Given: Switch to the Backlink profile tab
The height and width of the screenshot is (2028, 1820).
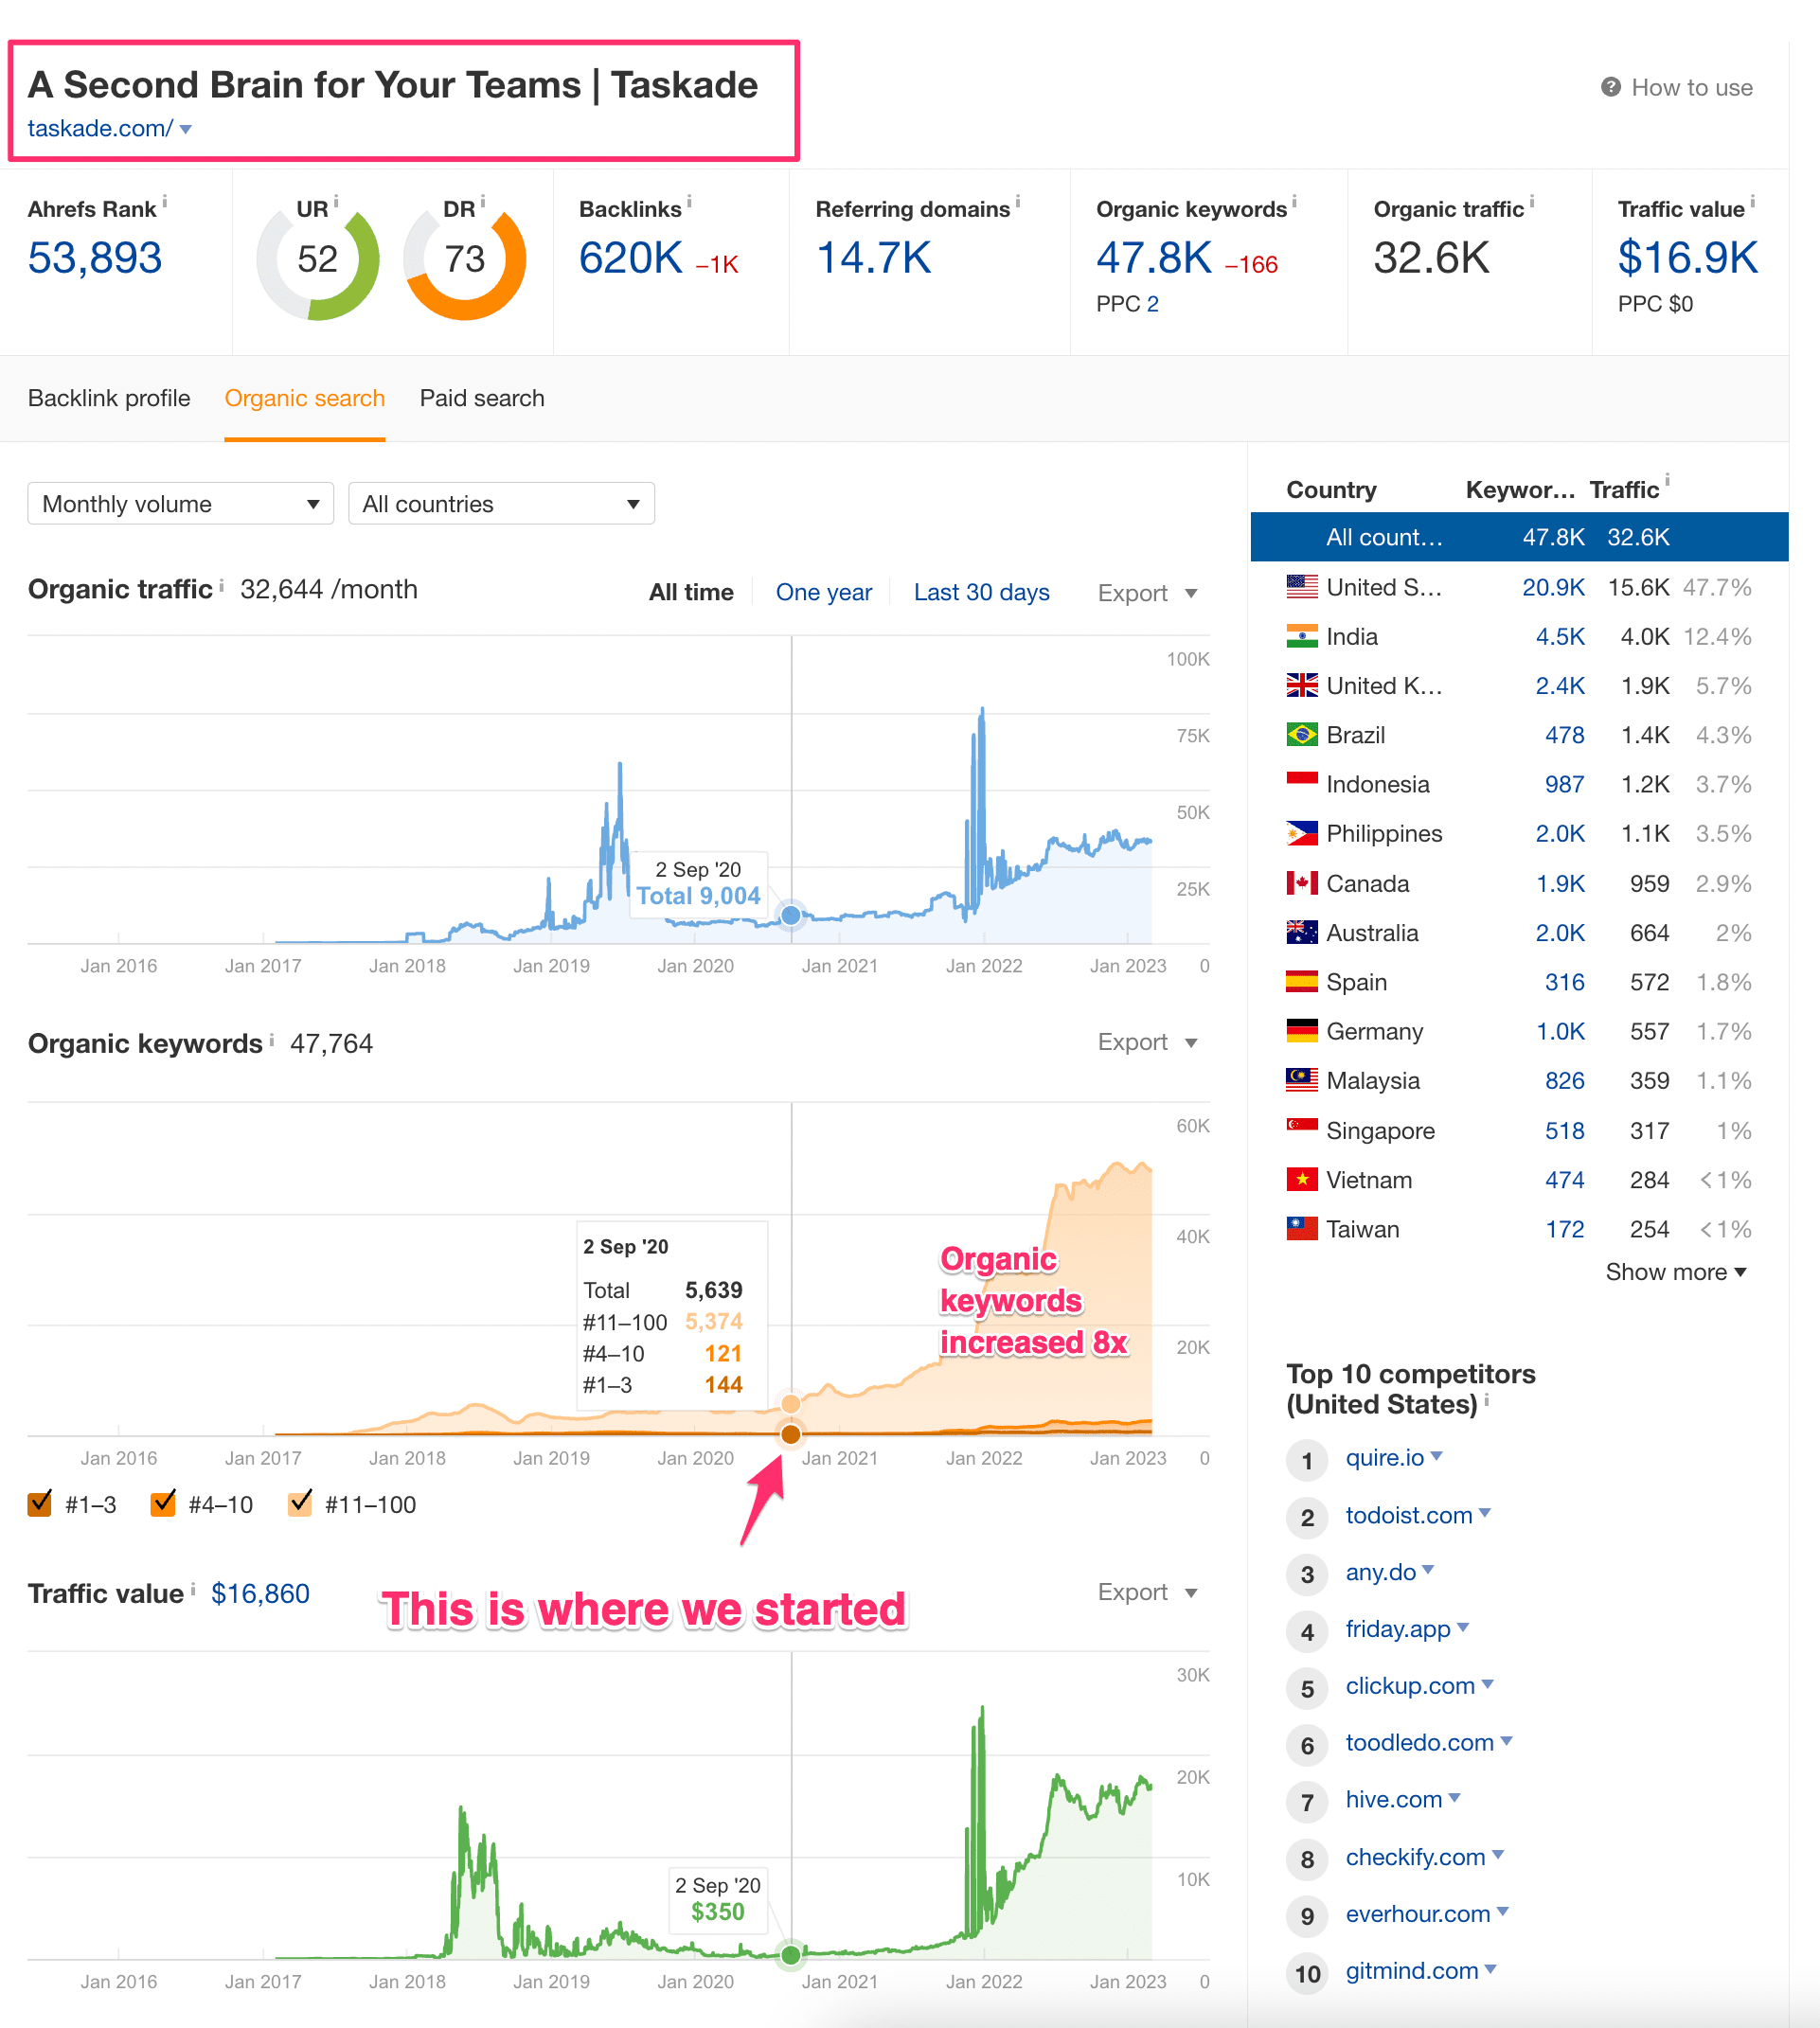Looking at the screenshot, I should click(109, 398).
